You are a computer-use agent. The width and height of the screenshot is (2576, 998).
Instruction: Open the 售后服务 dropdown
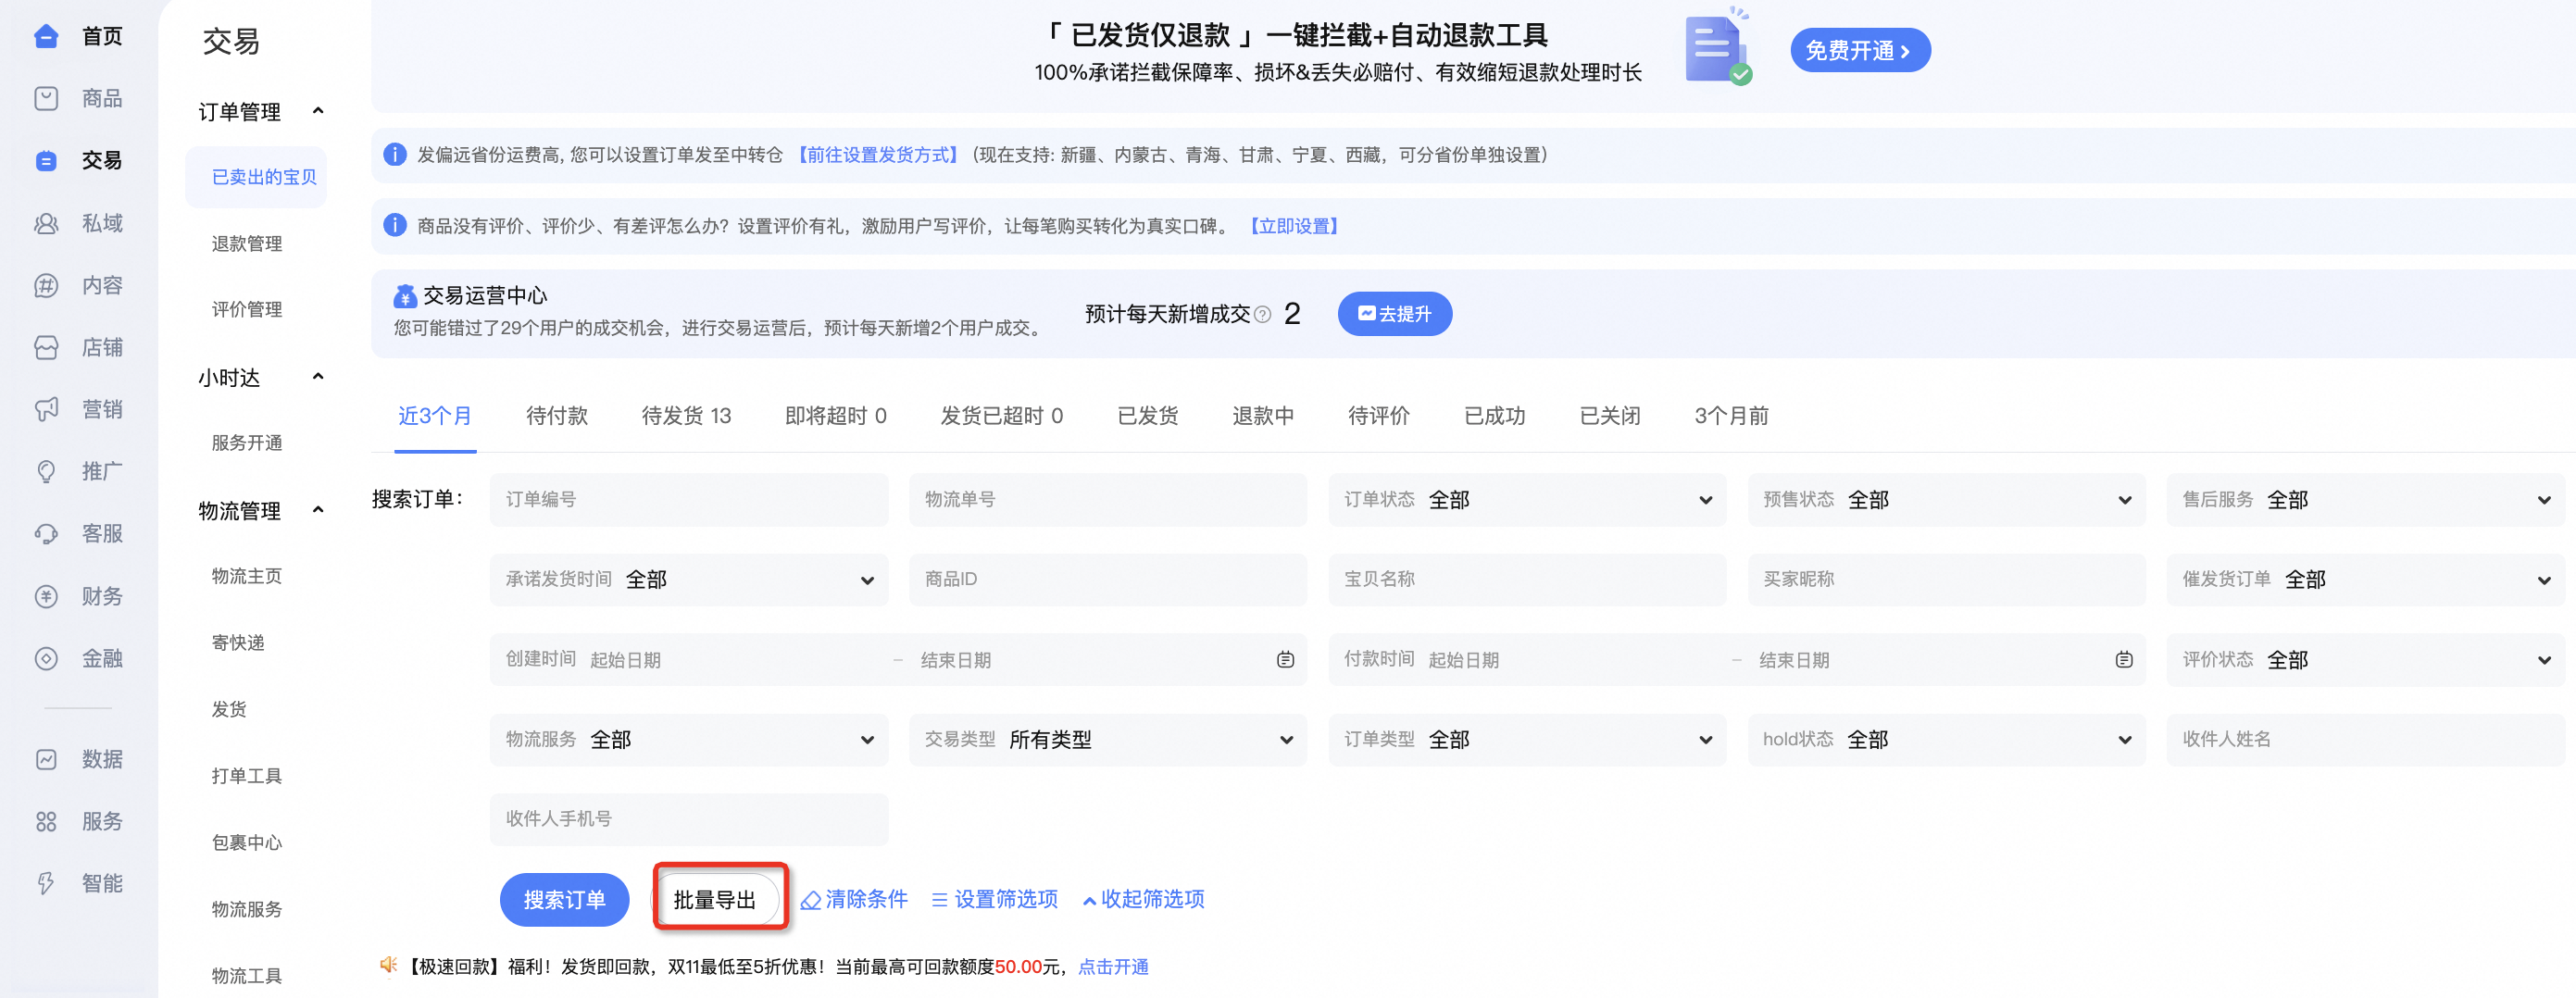coord(2365,499)
